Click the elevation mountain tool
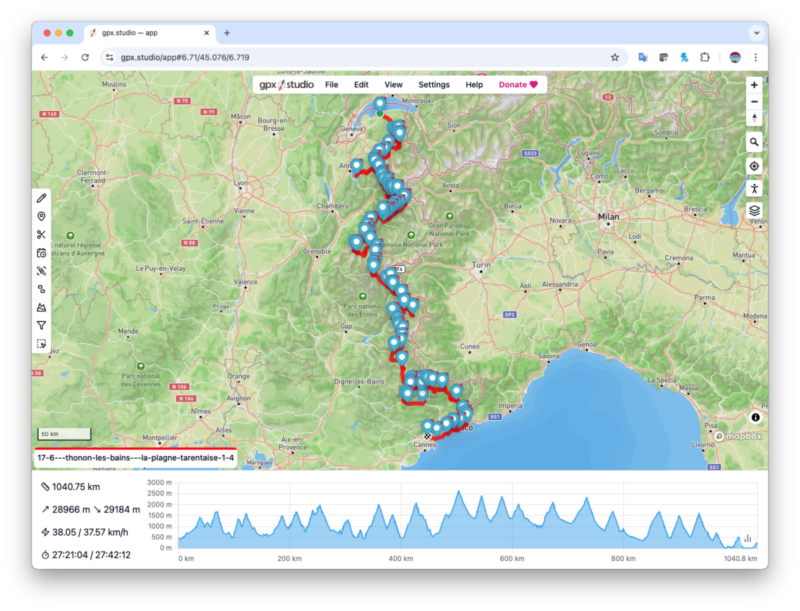Image resolution: width=800 pixels, height=611 pixels. coord(41,307)
